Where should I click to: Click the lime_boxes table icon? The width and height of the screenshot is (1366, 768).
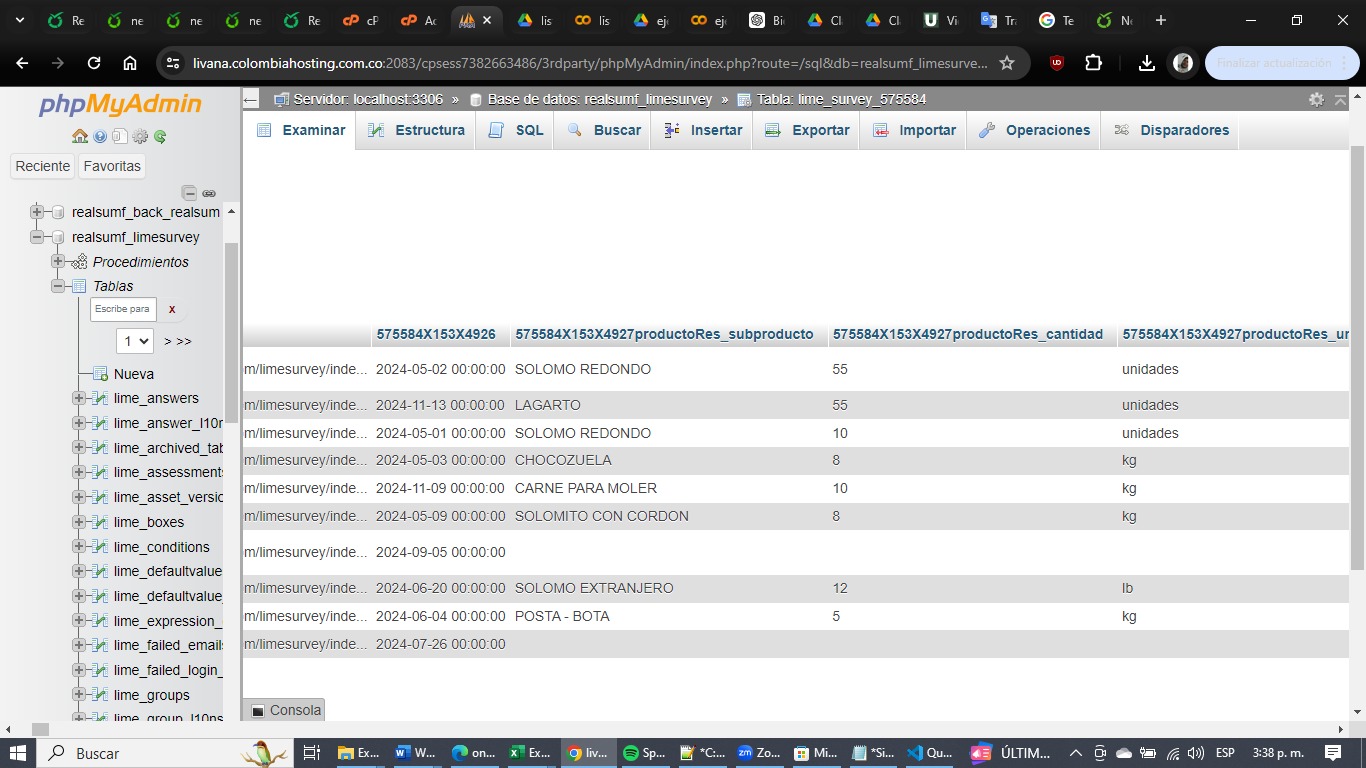pyautogui.click(x=100, y=522)
